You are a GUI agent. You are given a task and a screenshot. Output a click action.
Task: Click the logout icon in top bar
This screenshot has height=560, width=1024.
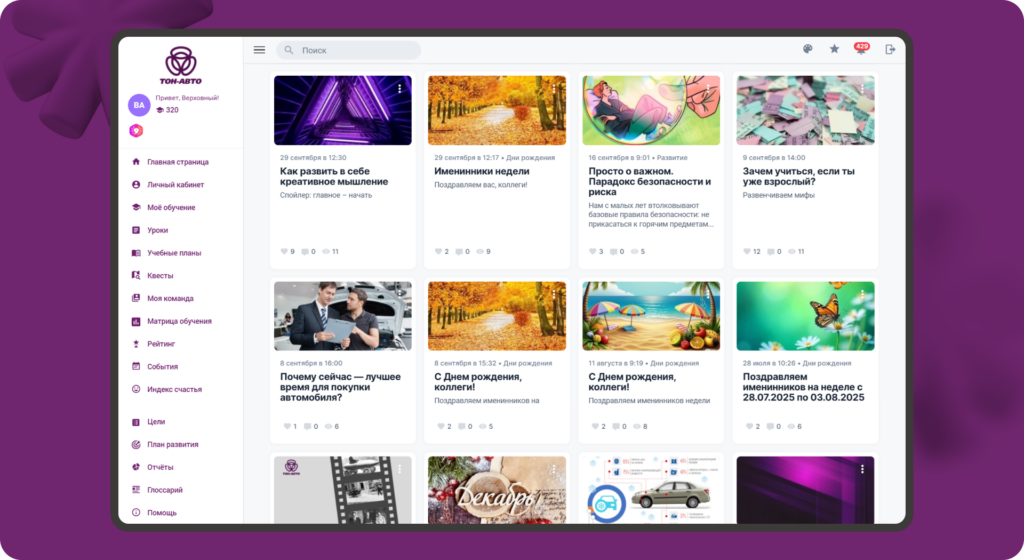pos(890,50)
